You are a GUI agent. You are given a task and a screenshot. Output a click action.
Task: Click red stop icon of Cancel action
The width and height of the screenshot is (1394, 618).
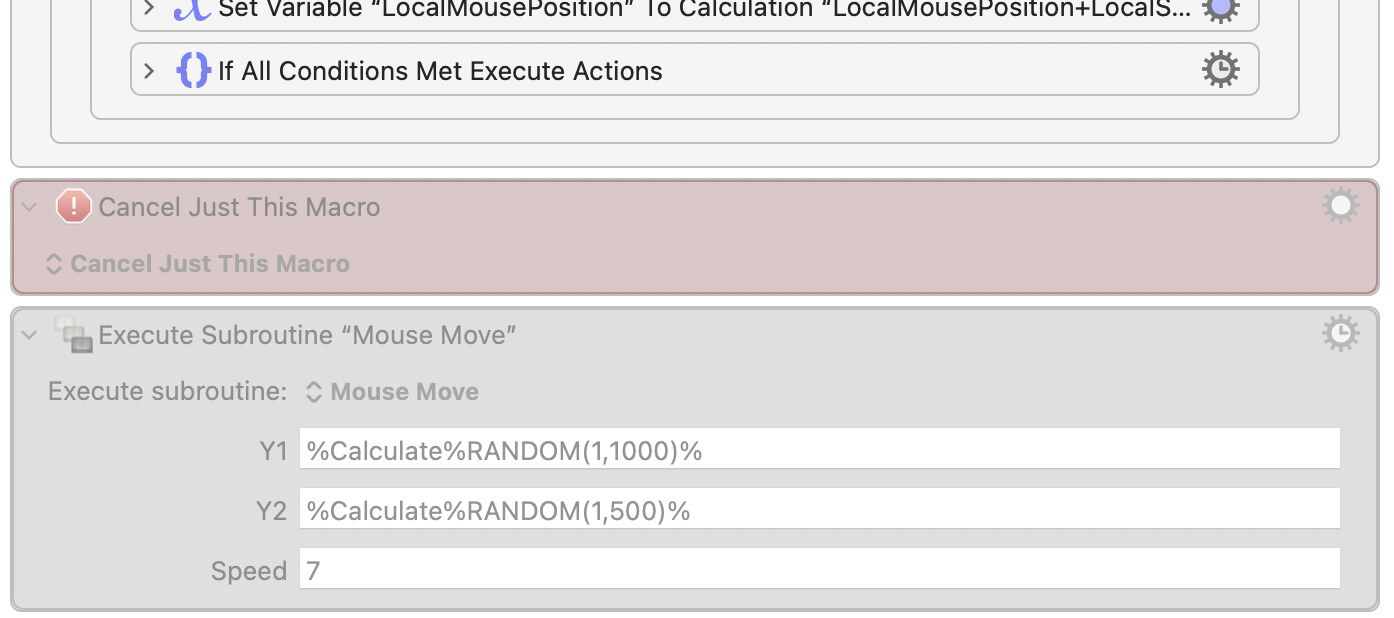[73, 207]
